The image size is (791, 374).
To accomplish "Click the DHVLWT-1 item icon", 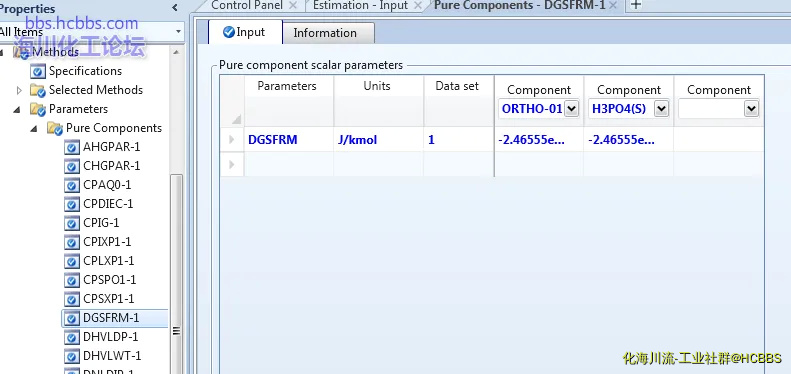I will (72, 356).
